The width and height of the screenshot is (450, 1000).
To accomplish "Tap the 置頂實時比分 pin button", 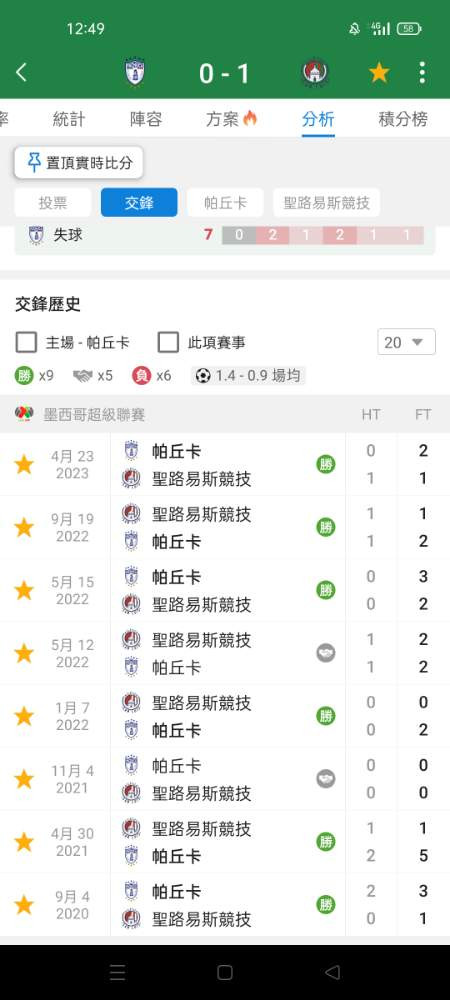I will coord(79,163).
